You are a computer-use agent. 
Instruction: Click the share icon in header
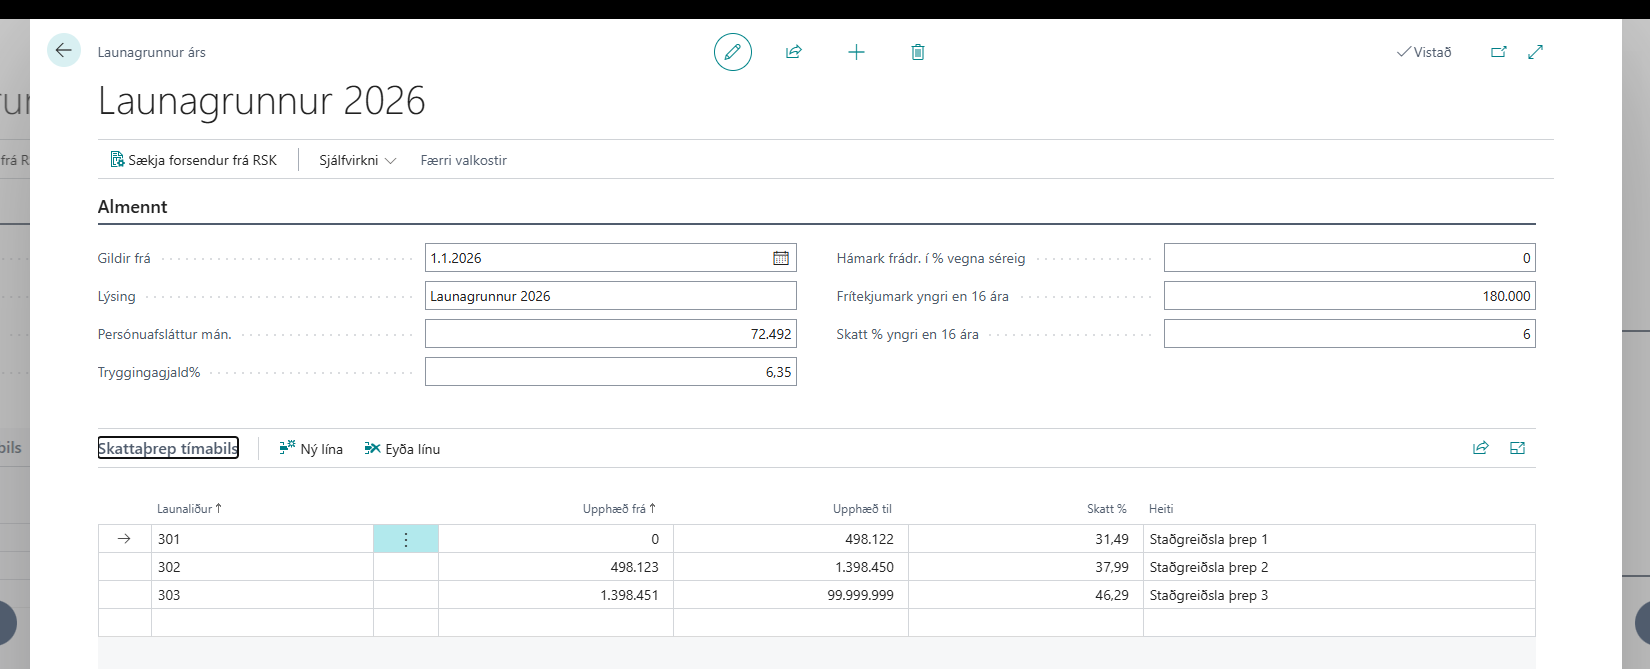[794, 52]
